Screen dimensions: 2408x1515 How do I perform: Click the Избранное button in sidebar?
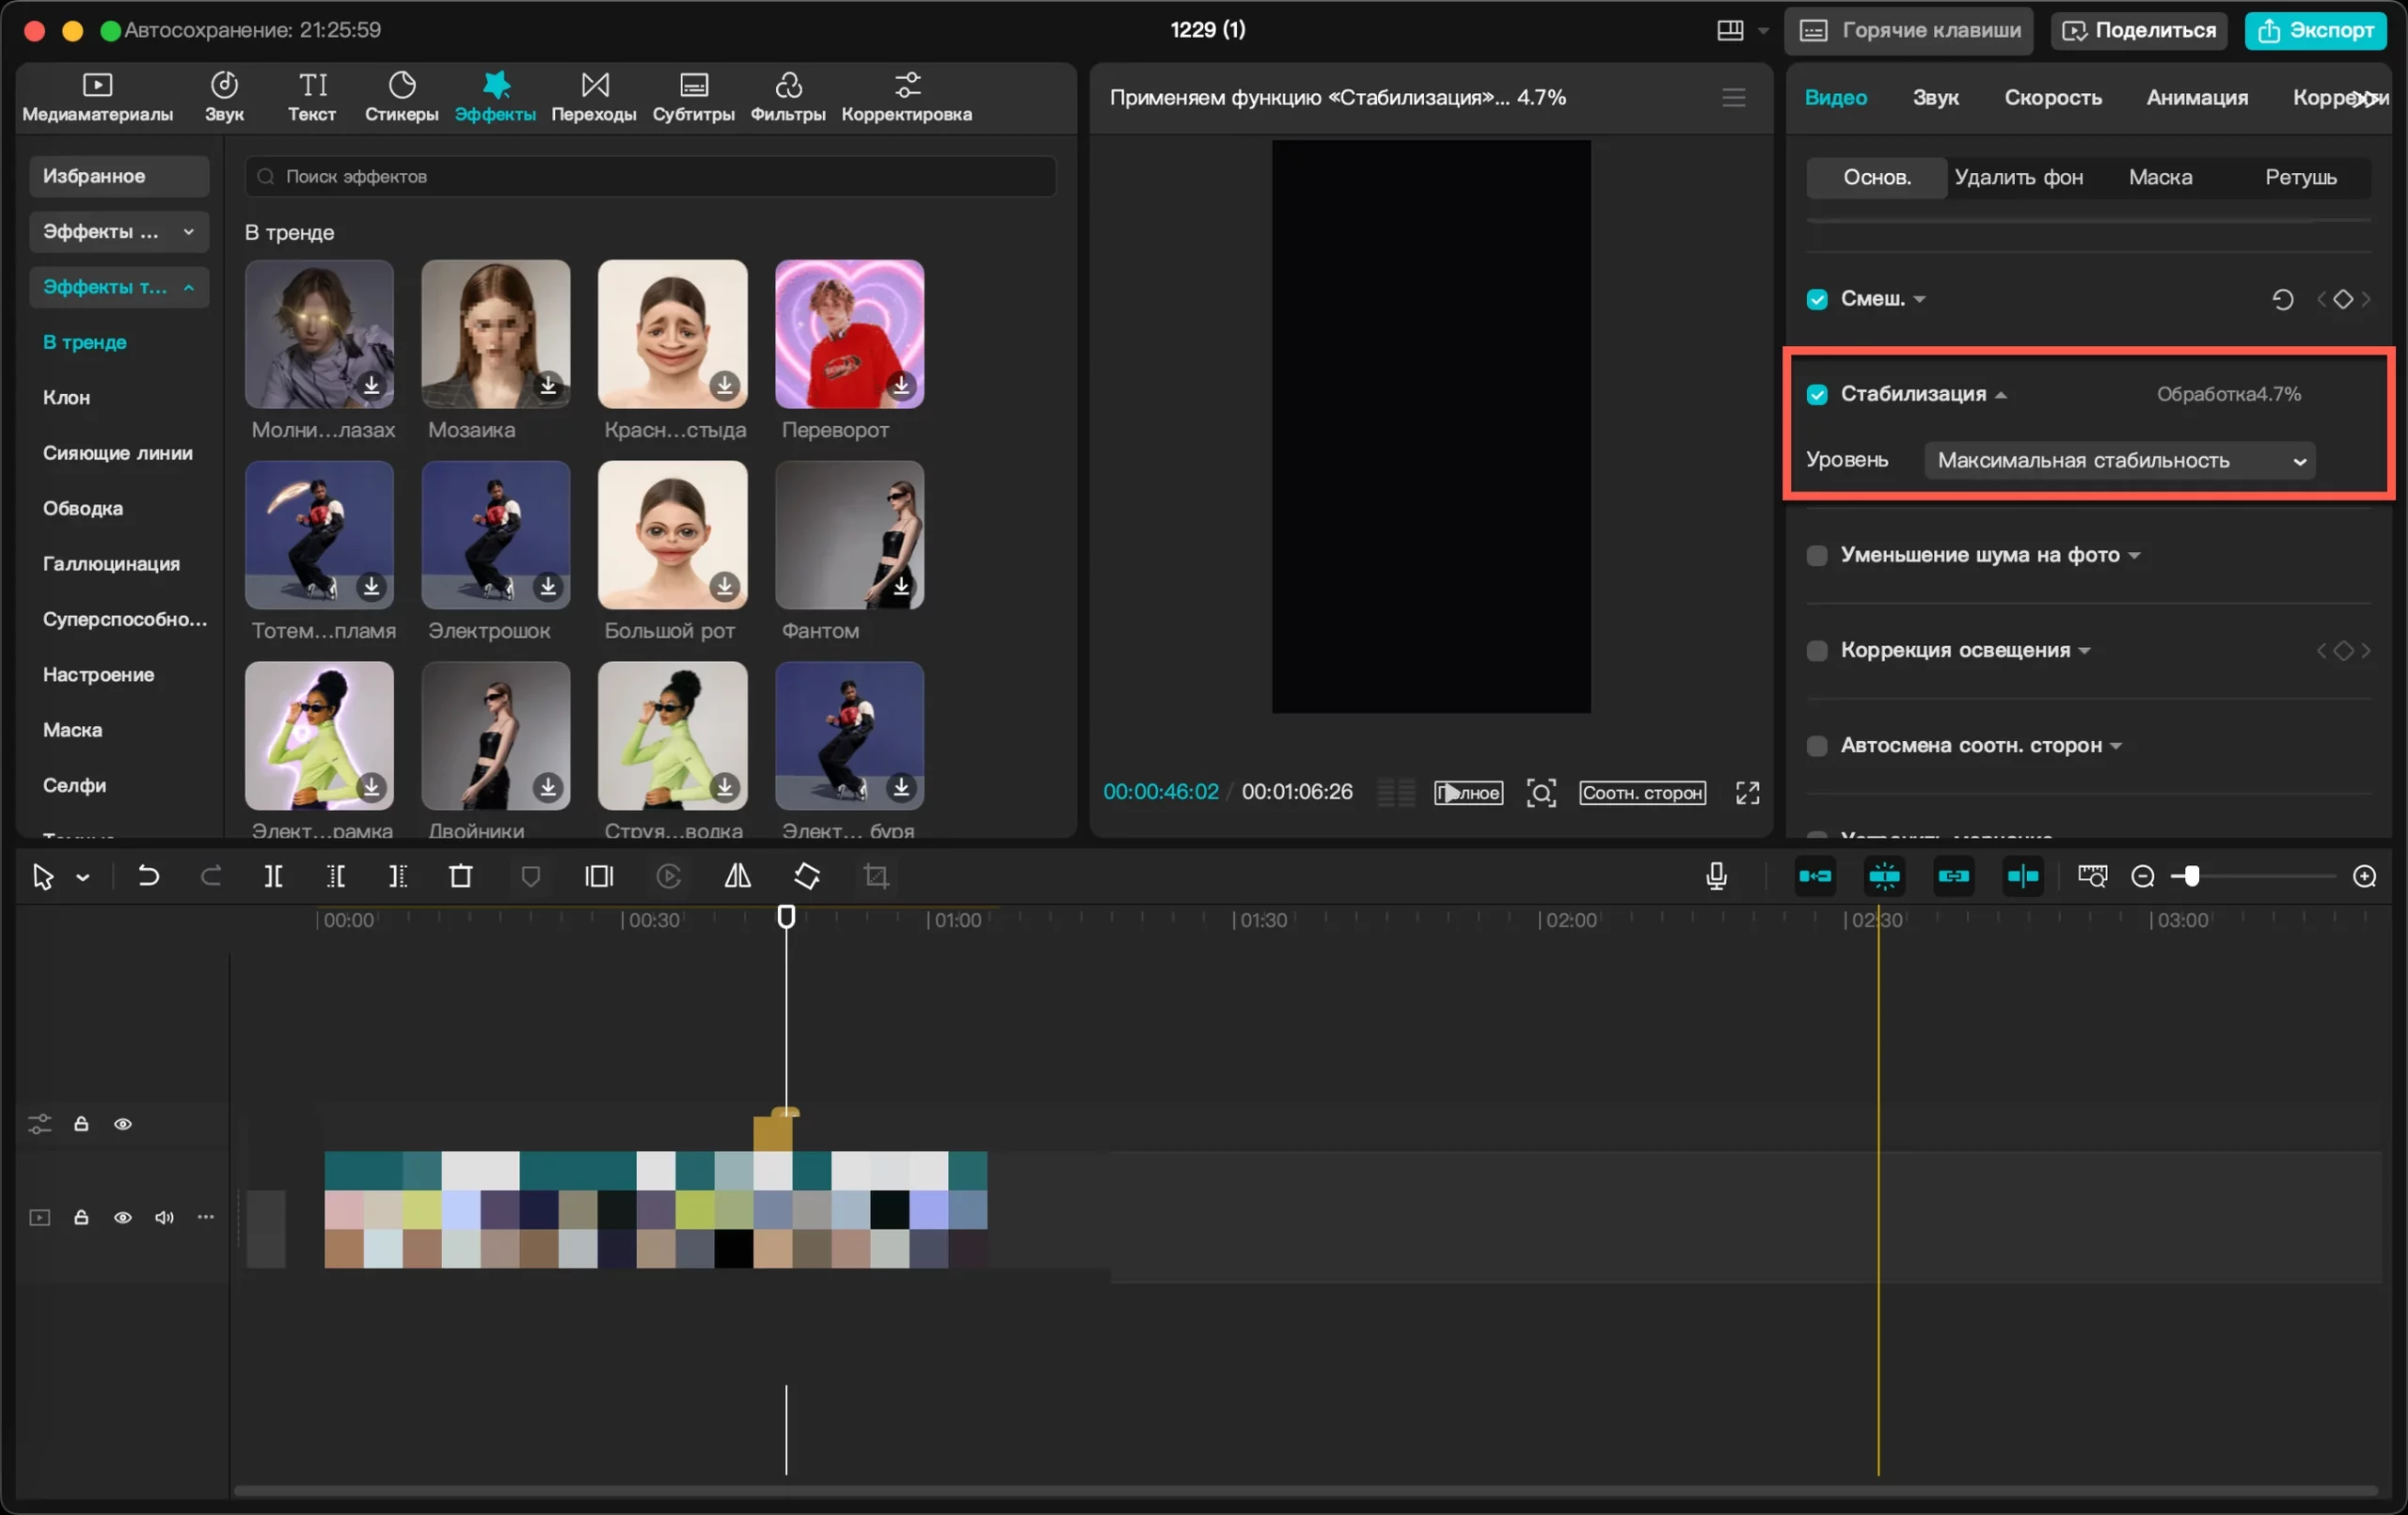coord(118,176)
